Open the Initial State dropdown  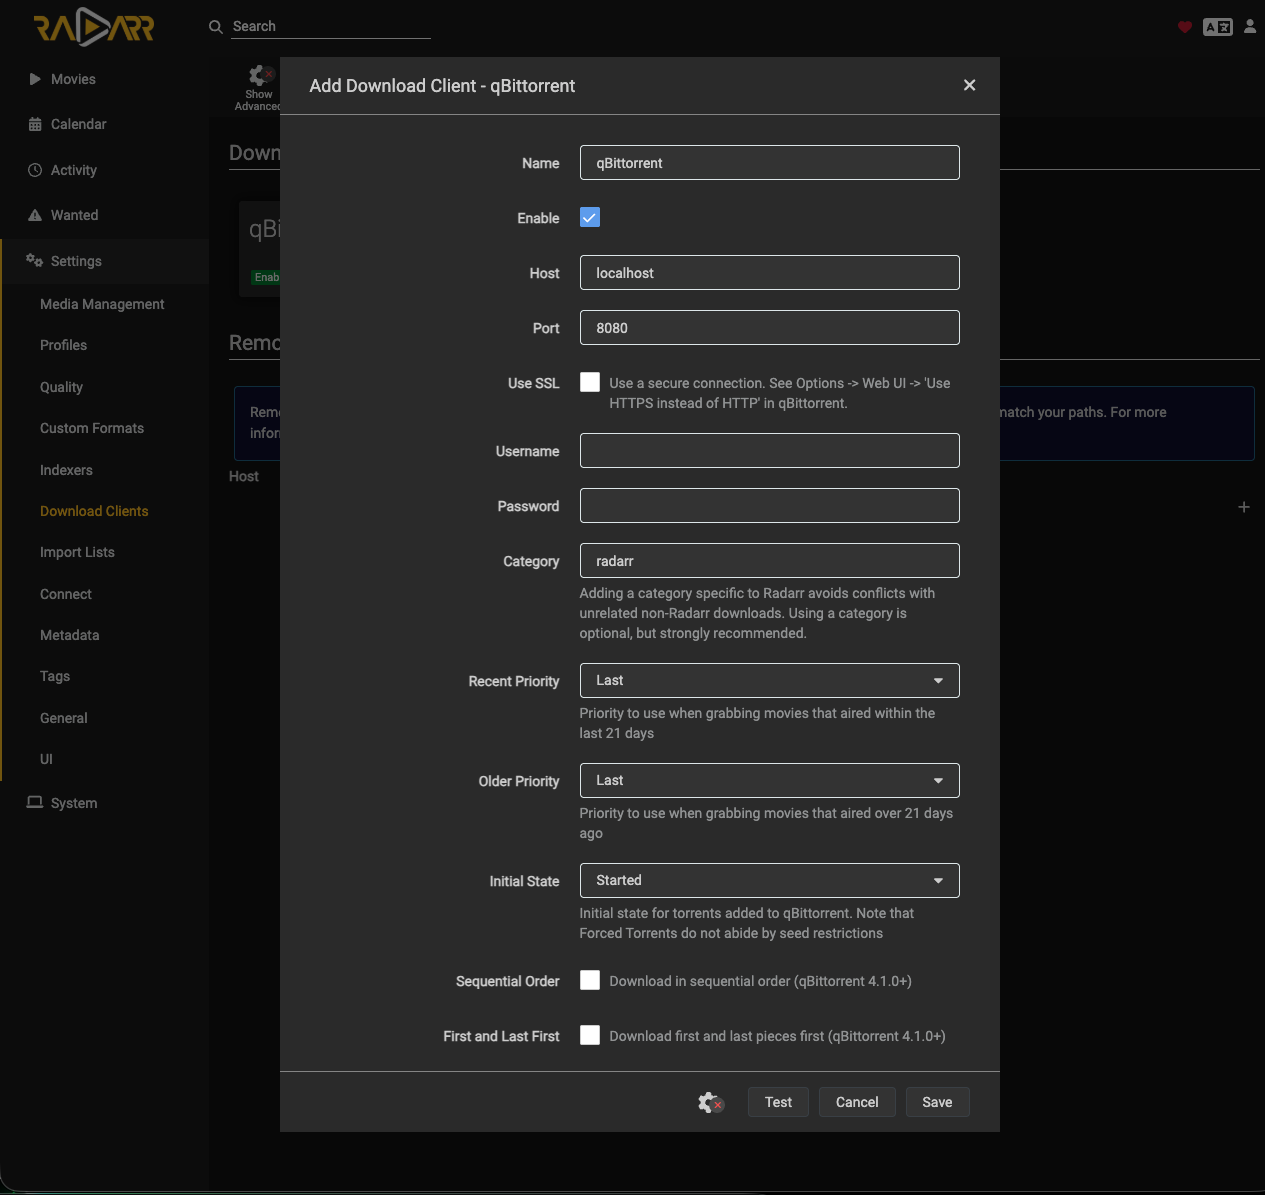click(x=770, y=880)
